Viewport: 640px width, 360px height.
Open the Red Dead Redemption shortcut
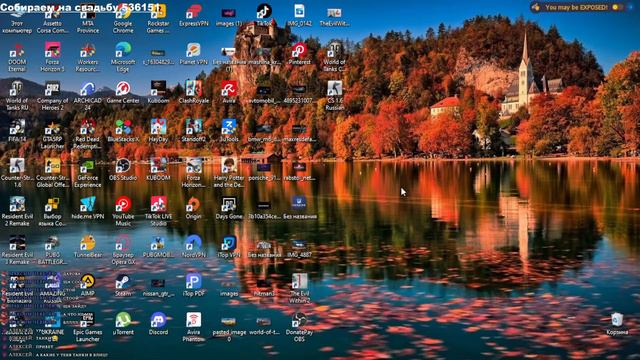88,135
